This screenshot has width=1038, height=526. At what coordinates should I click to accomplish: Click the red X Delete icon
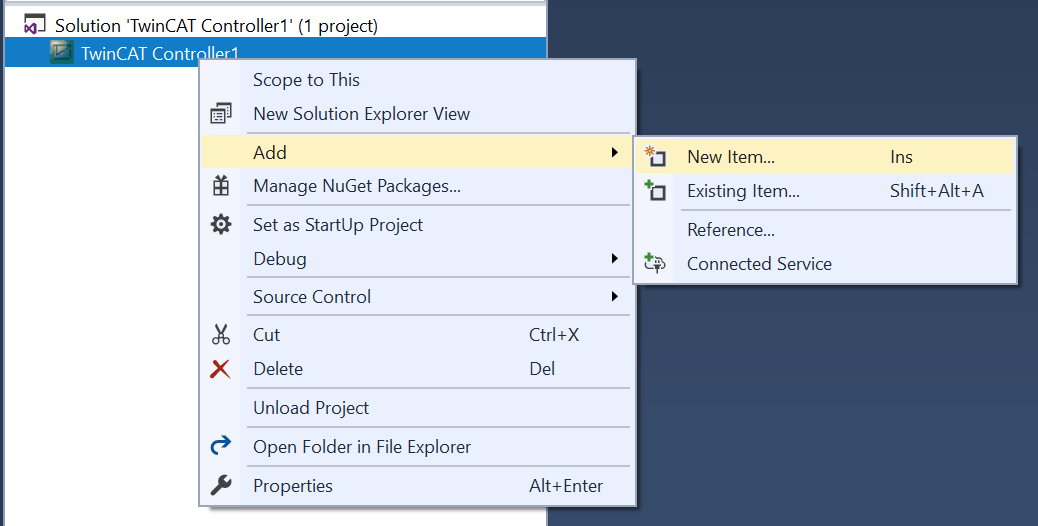pyautogui.click(x=221, y=369)
